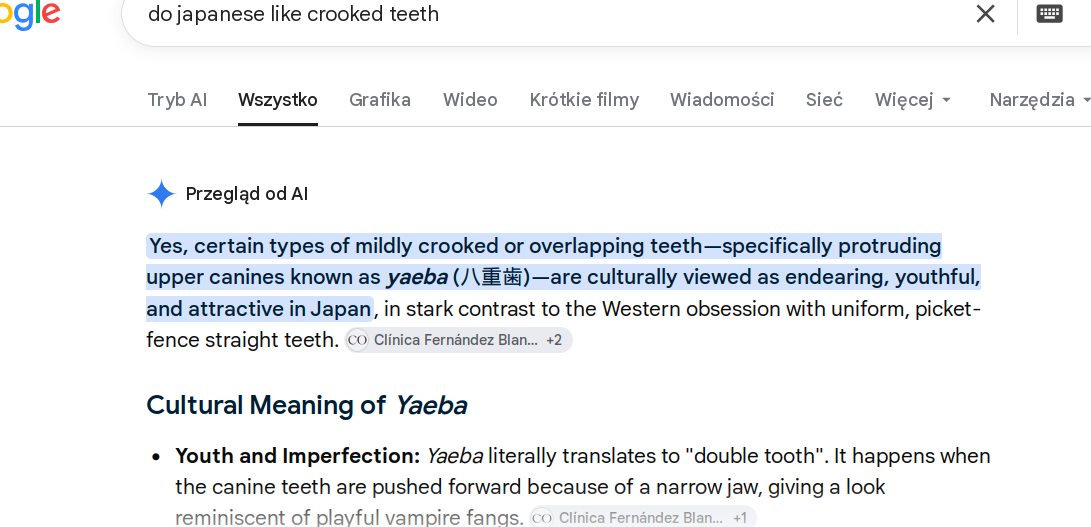Screen dimensions: 1091x527
Task: Click the CO source icon after 'vampire fangs'
Action: point(541,518)
